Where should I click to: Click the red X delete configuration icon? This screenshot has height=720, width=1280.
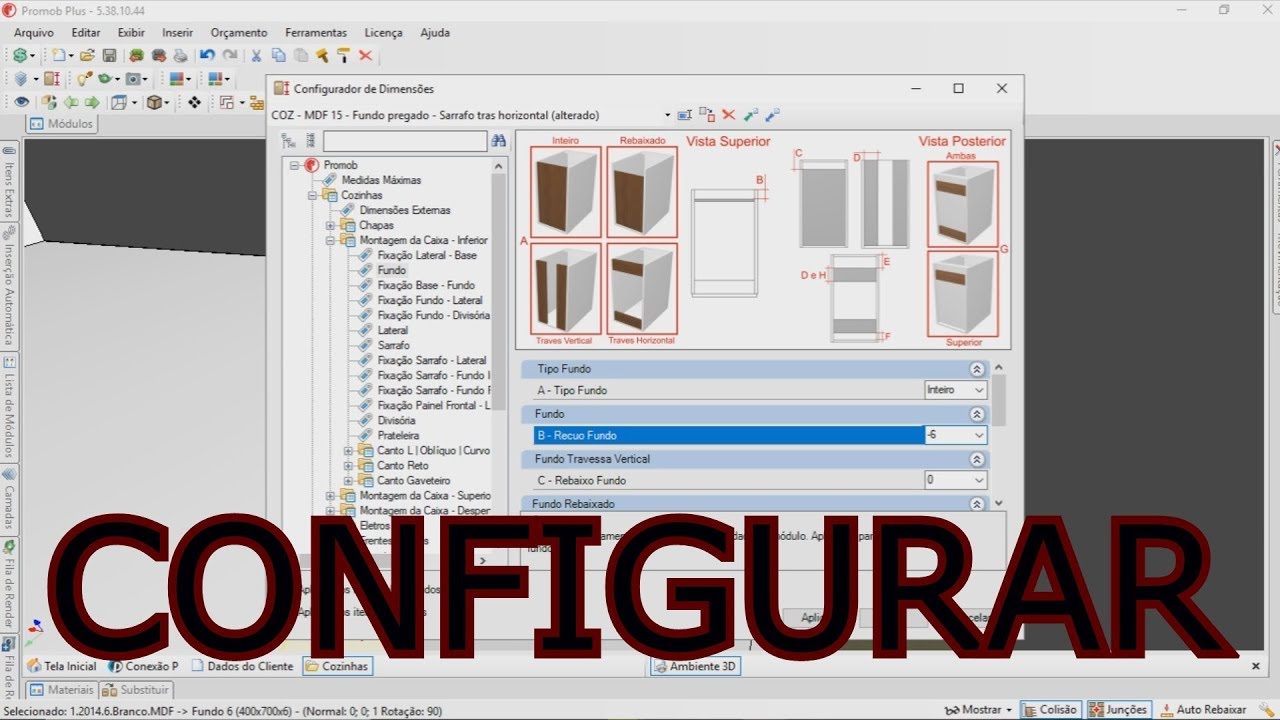coord(728,115)
